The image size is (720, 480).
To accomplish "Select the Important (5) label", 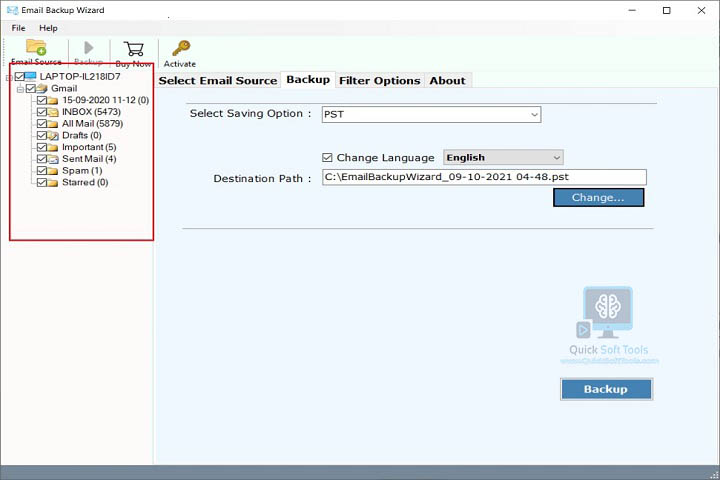I will click(89, 147).
